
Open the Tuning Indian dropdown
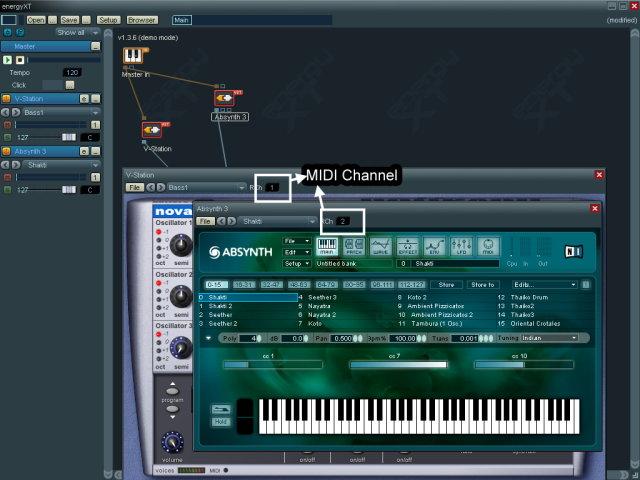(x=549, y=338)
